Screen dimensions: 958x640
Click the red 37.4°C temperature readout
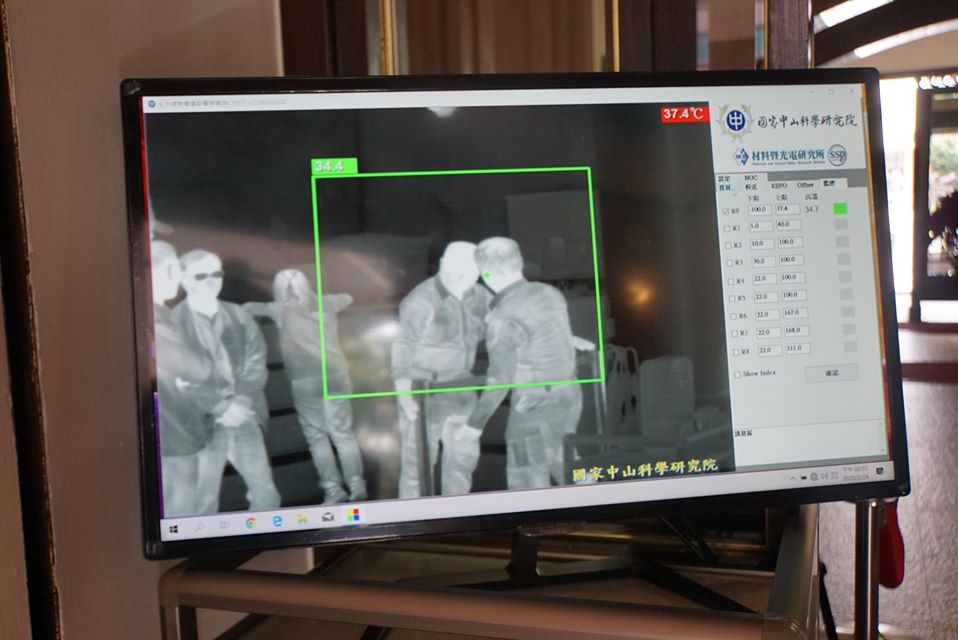click(x=684, y=114)
